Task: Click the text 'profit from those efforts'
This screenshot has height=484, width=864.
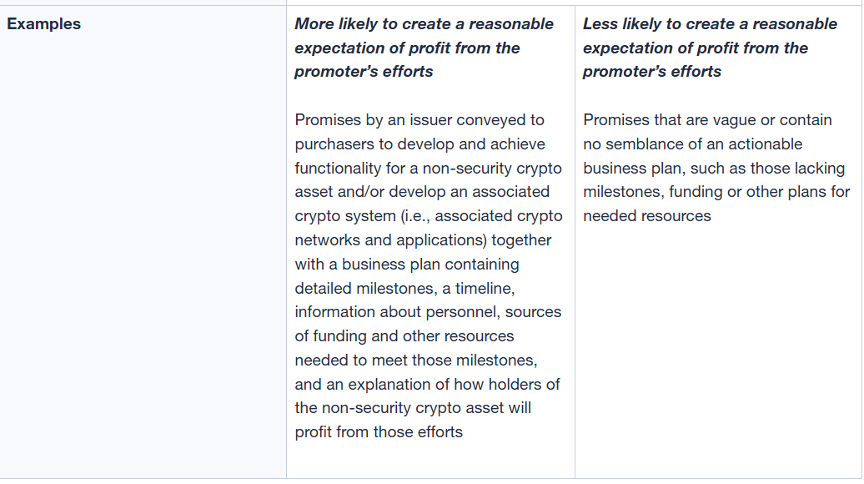Action: point(378,432)
